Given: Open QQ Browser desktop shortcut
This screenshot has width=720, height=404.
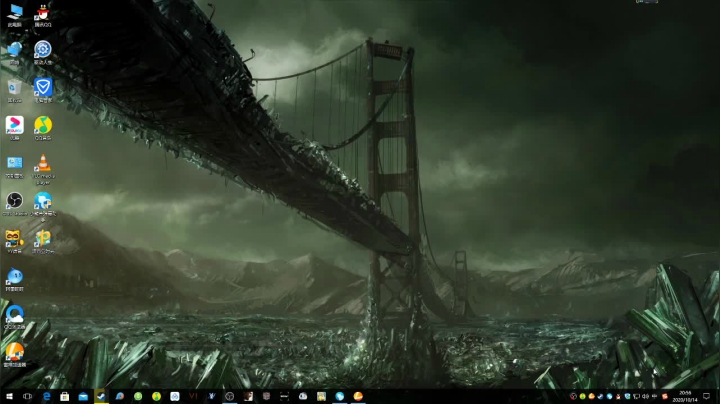Looking at the screenshot, I should click(15, 317).
